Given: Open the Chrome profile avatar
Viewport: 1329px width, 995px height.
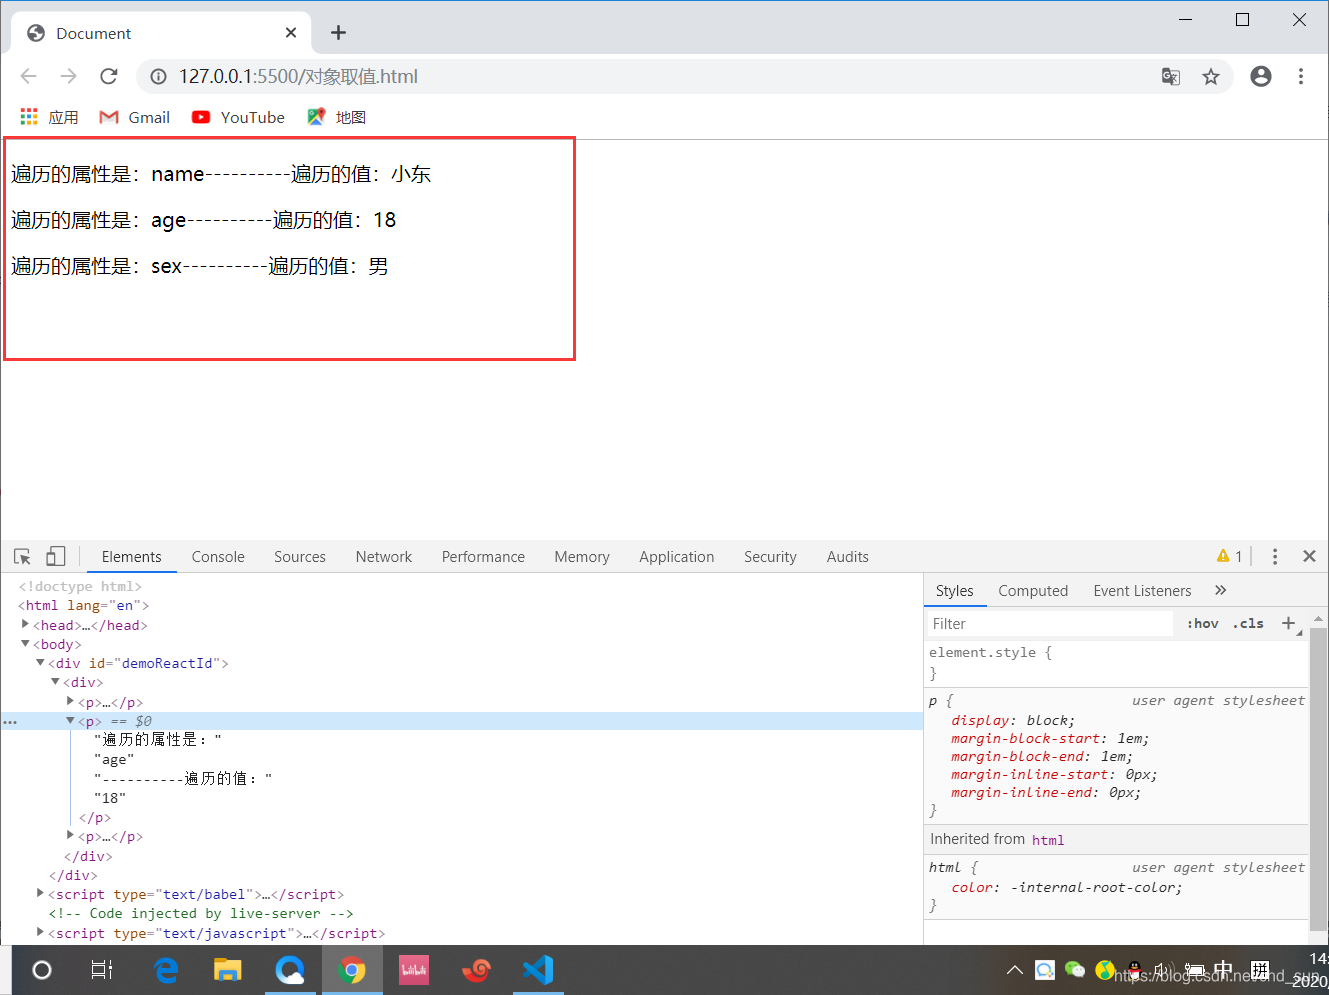Looking at the screenshot, I should coord(1261,76).
